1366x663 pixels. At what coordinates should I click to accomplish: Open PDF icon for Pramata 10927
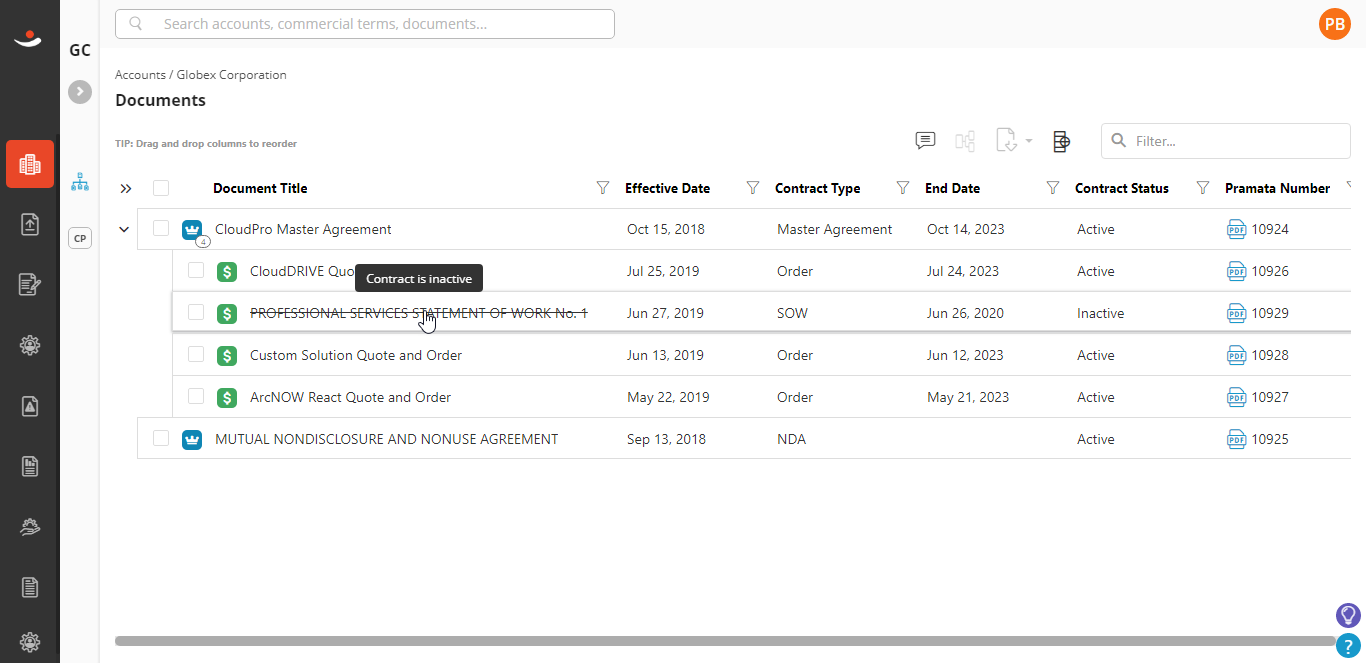(1237, 398)
